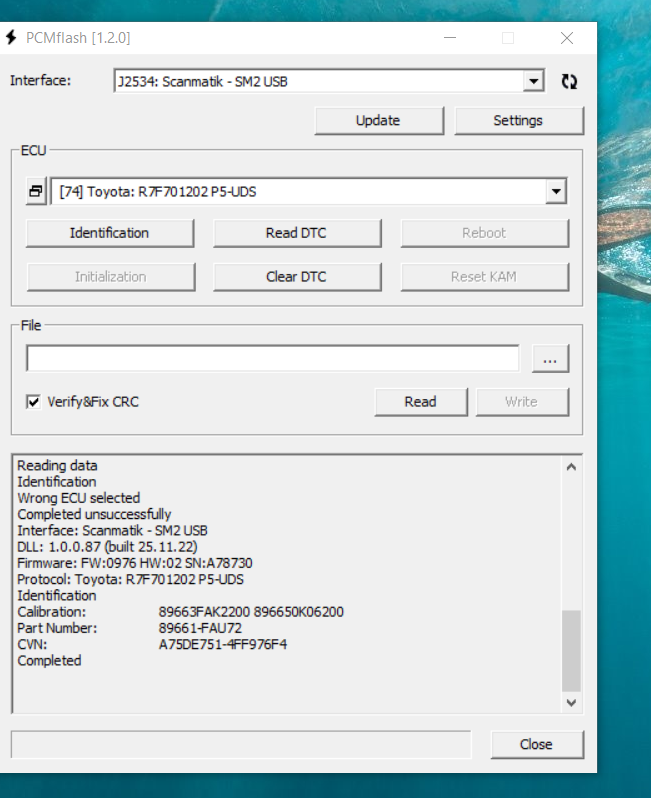Click the Update button
651x798 pixels.
point(379,121)
